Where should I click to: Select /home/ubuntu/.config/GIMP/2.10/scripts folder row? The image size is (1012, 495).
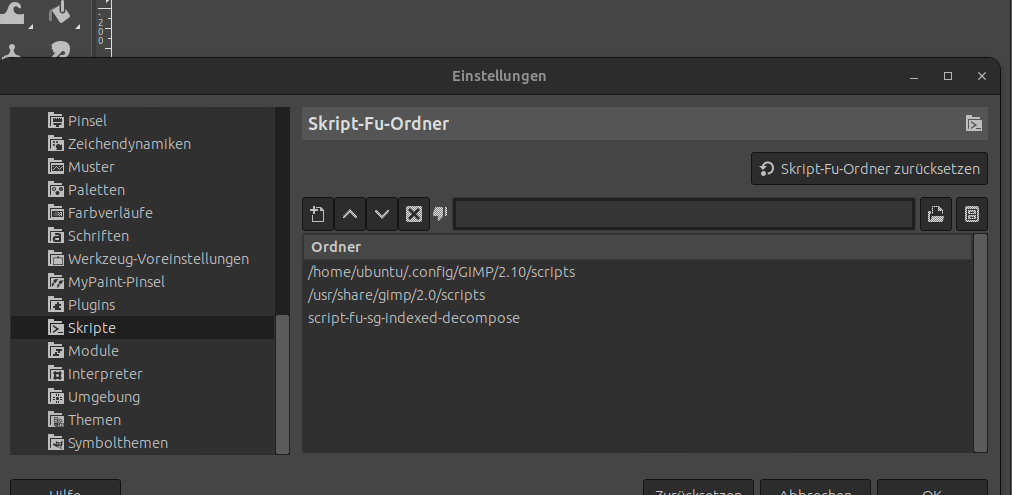click(x=637, y=272)
